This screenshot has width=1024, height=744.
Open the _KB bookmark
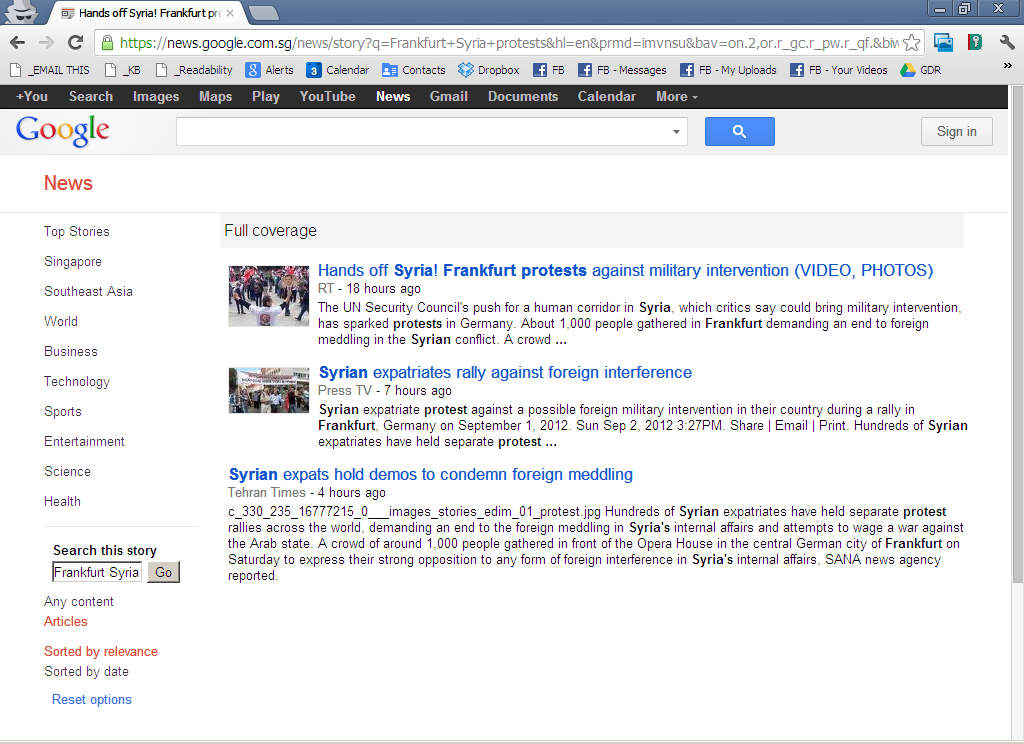click(122, 70)
